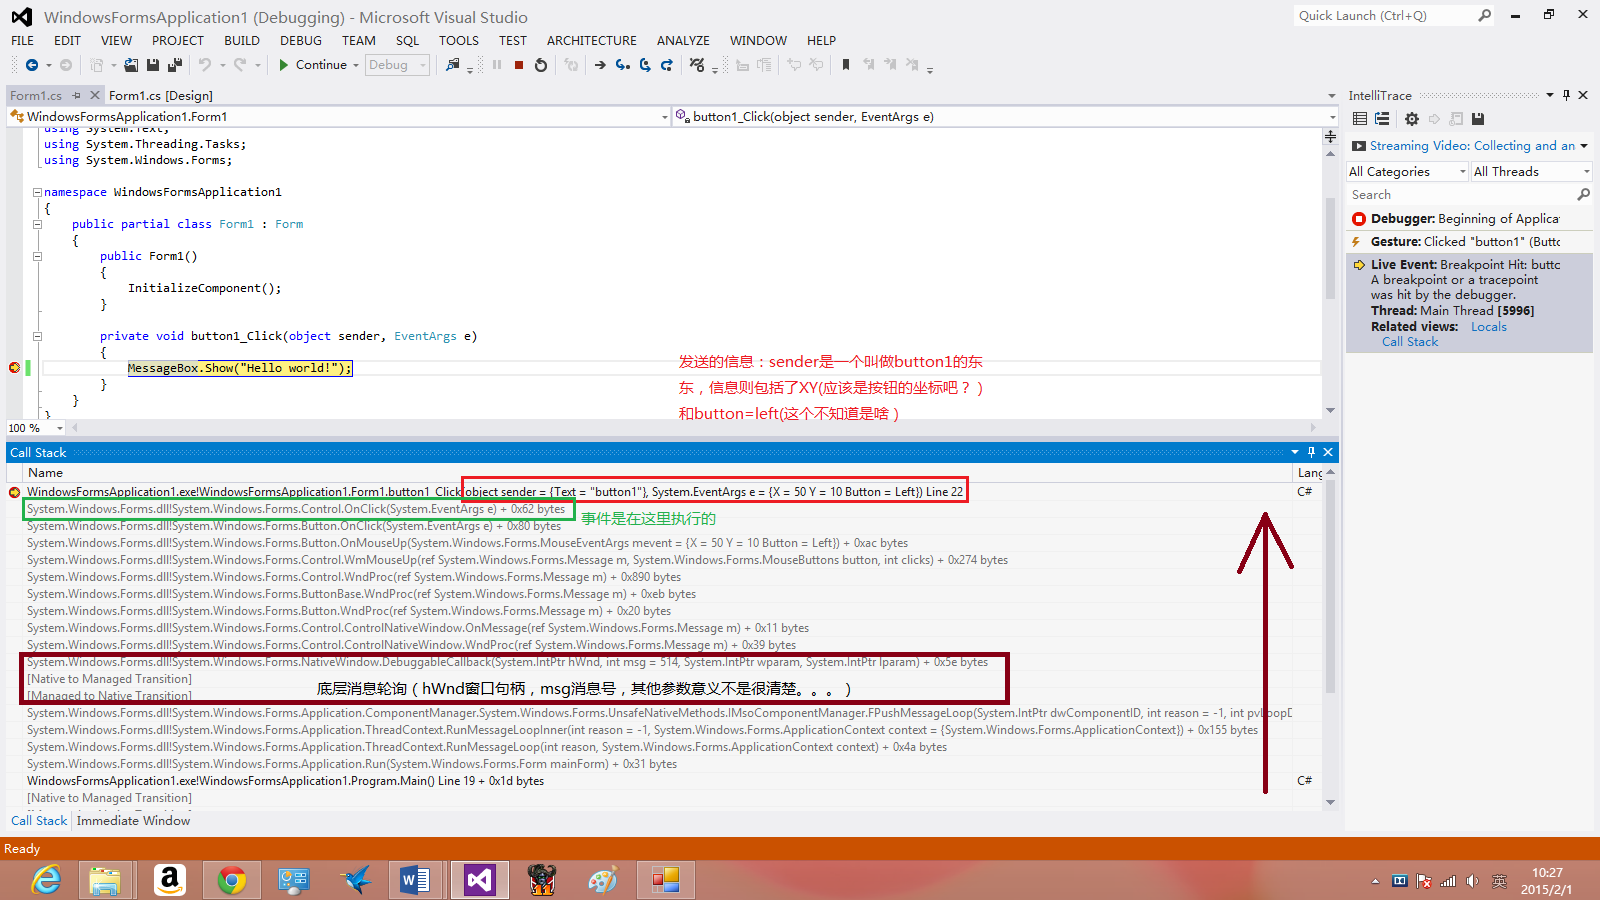The height and width of the screenshot is (900, 1606).
Task: Click the Save All toolbar icon
Action: [175, 65]
